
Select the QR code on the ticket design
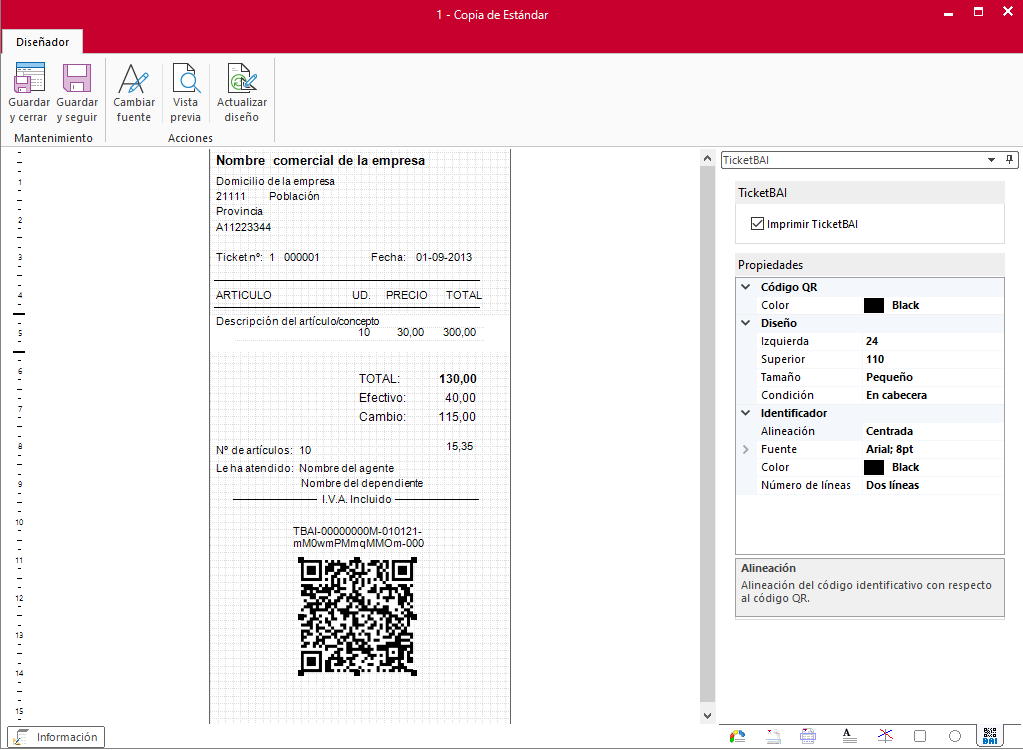point(358,616)
